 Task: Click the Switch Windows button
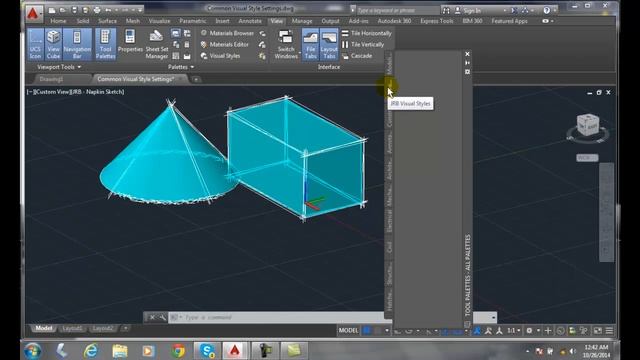coord(286,44)
